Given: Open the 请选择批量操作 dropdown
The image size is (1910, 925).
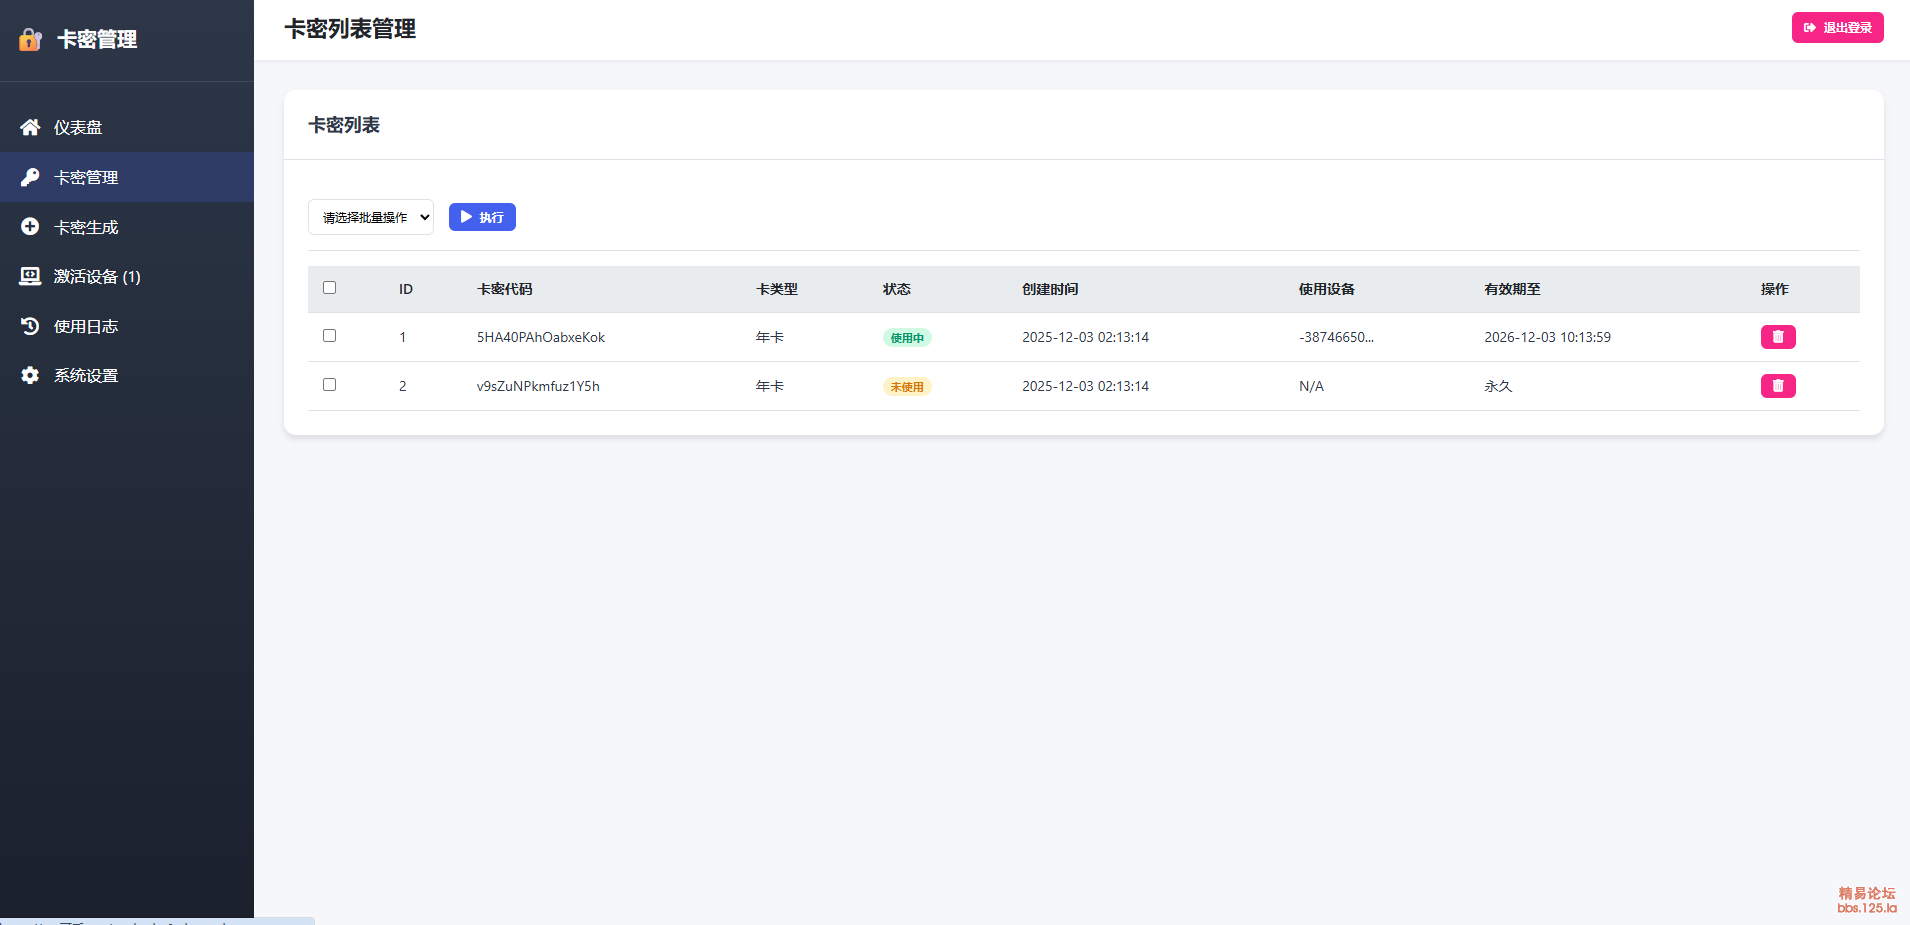Looking at the screenshot, I should click(370, 217).
